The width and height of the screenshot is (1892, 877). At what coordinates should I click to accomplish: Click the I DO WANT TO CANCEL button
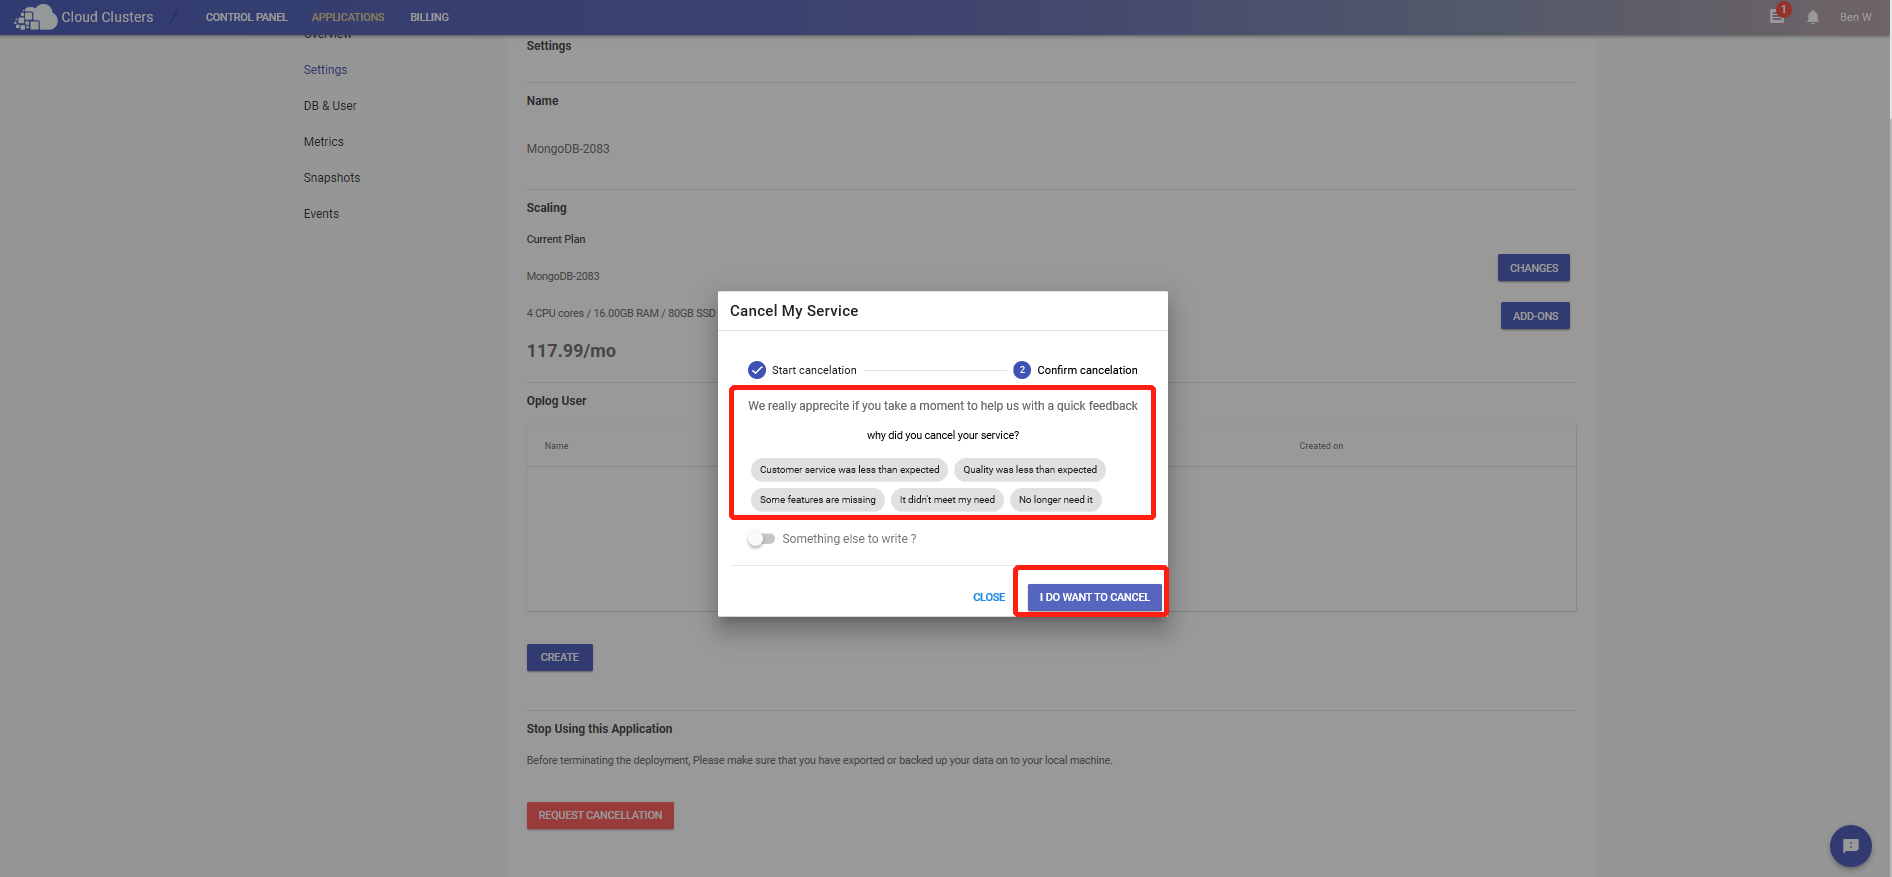tap(1094, 597)
